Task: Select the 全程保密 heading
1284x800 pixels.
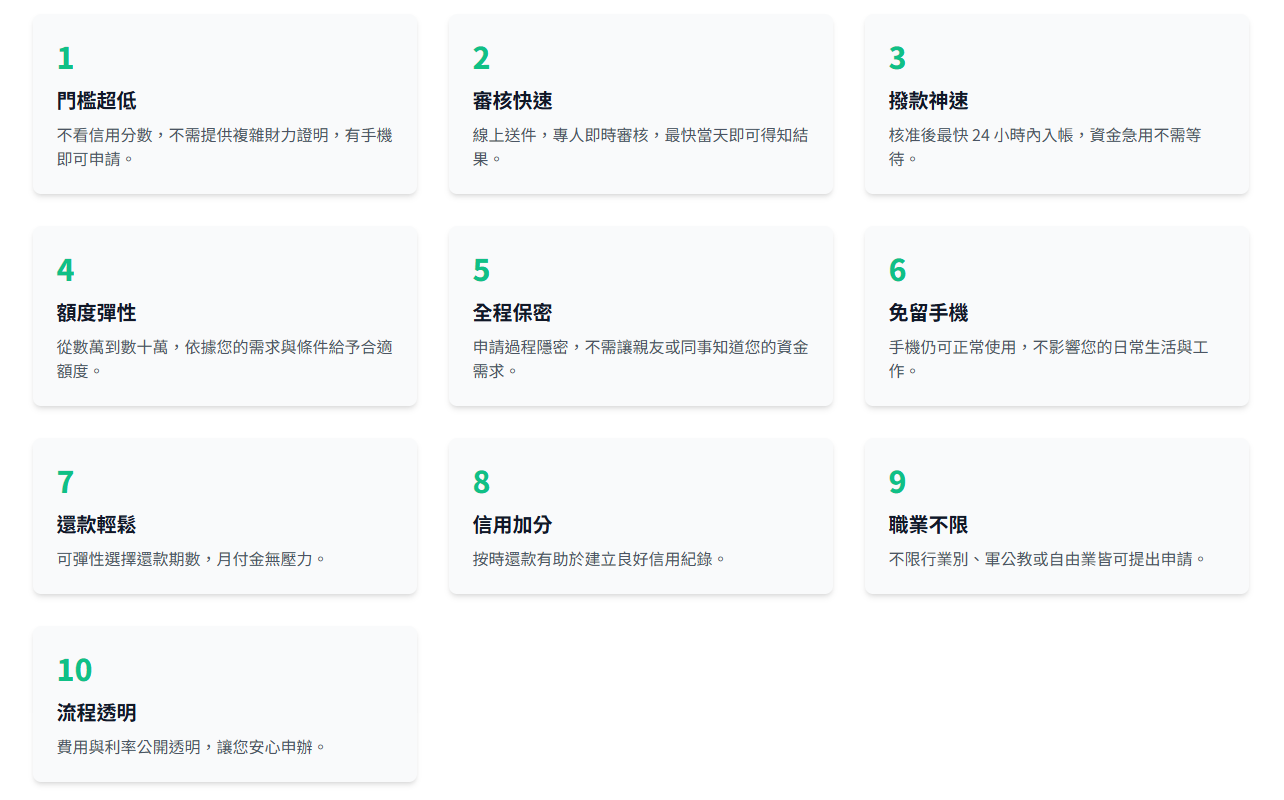Action: coord(512,313)
